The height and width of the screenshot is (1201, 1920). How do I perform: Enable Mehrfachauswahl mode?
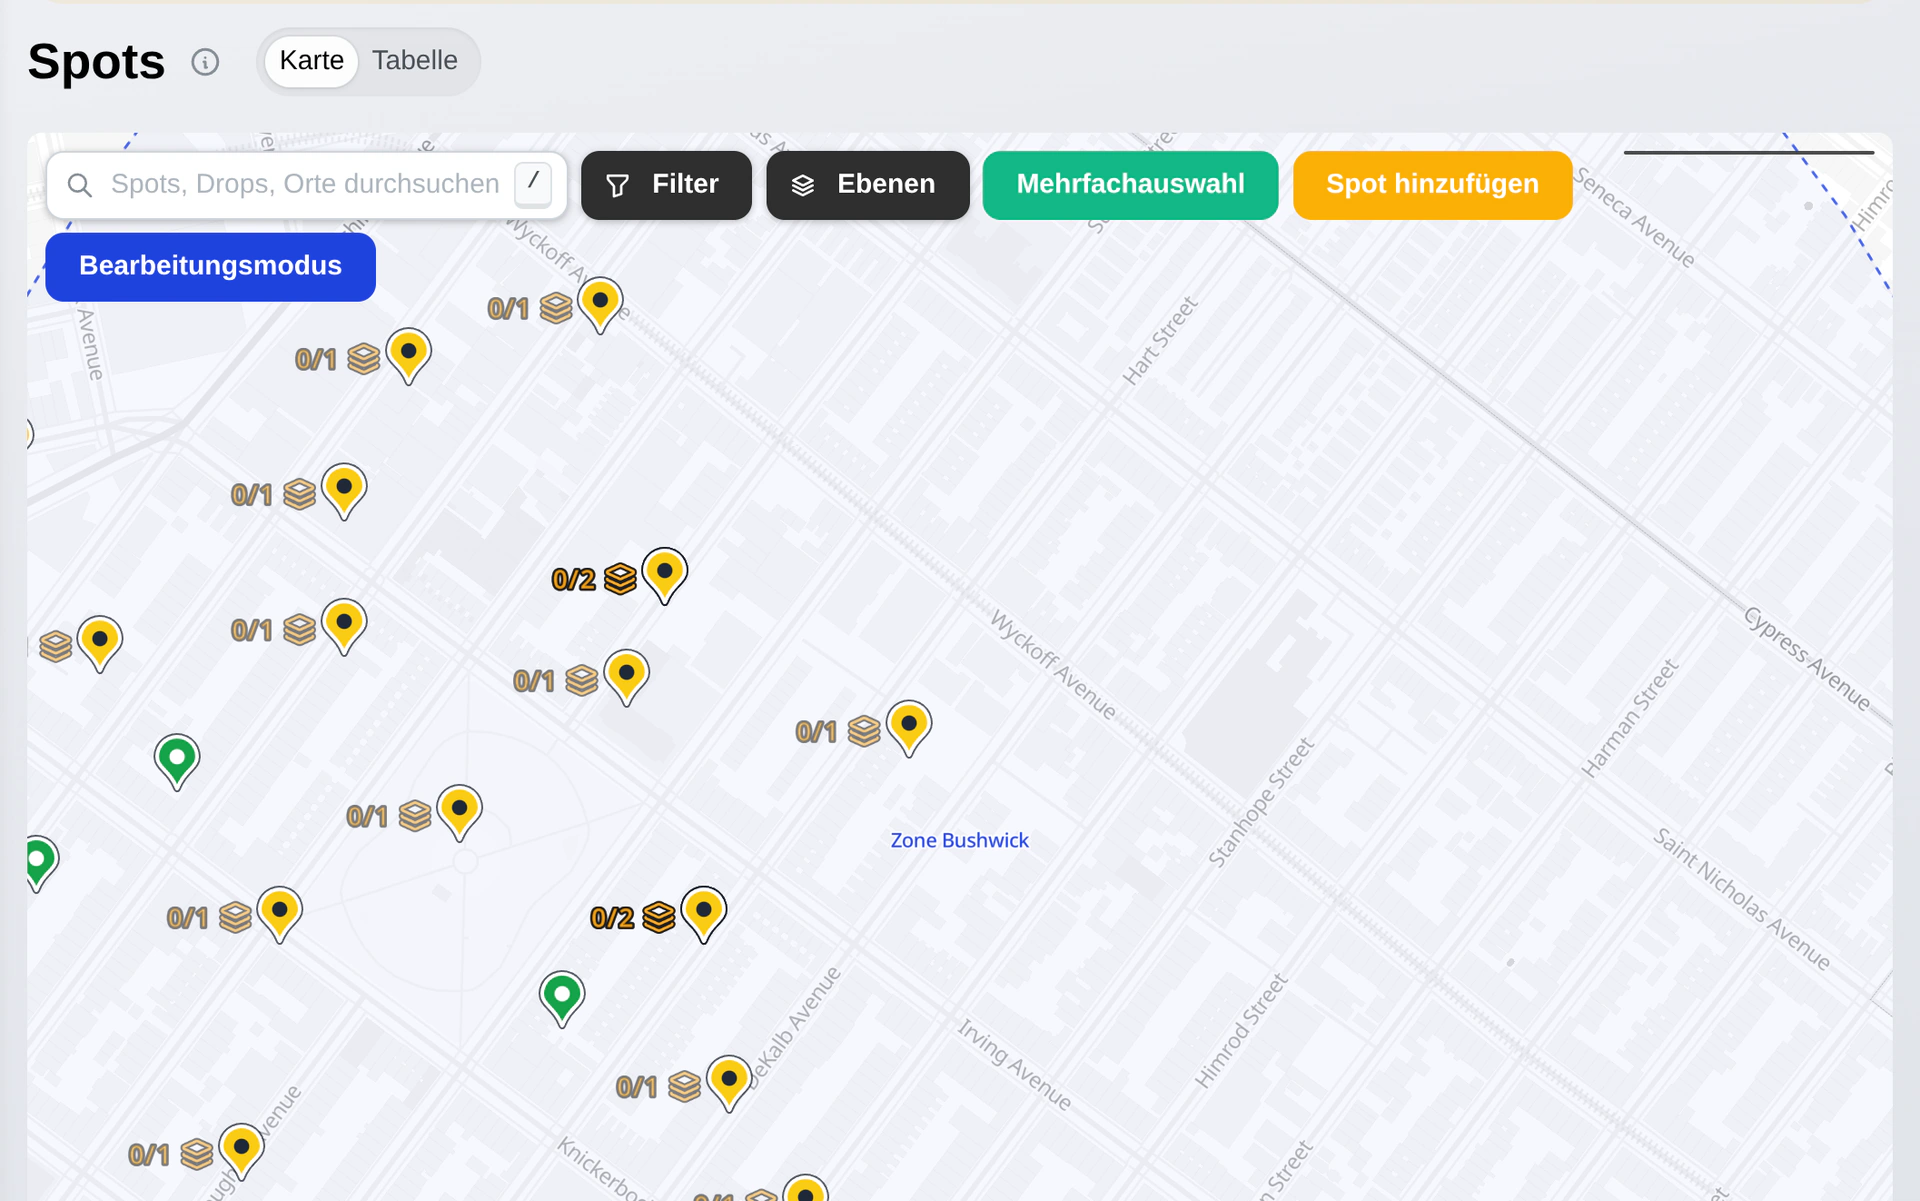point(1130,185)
